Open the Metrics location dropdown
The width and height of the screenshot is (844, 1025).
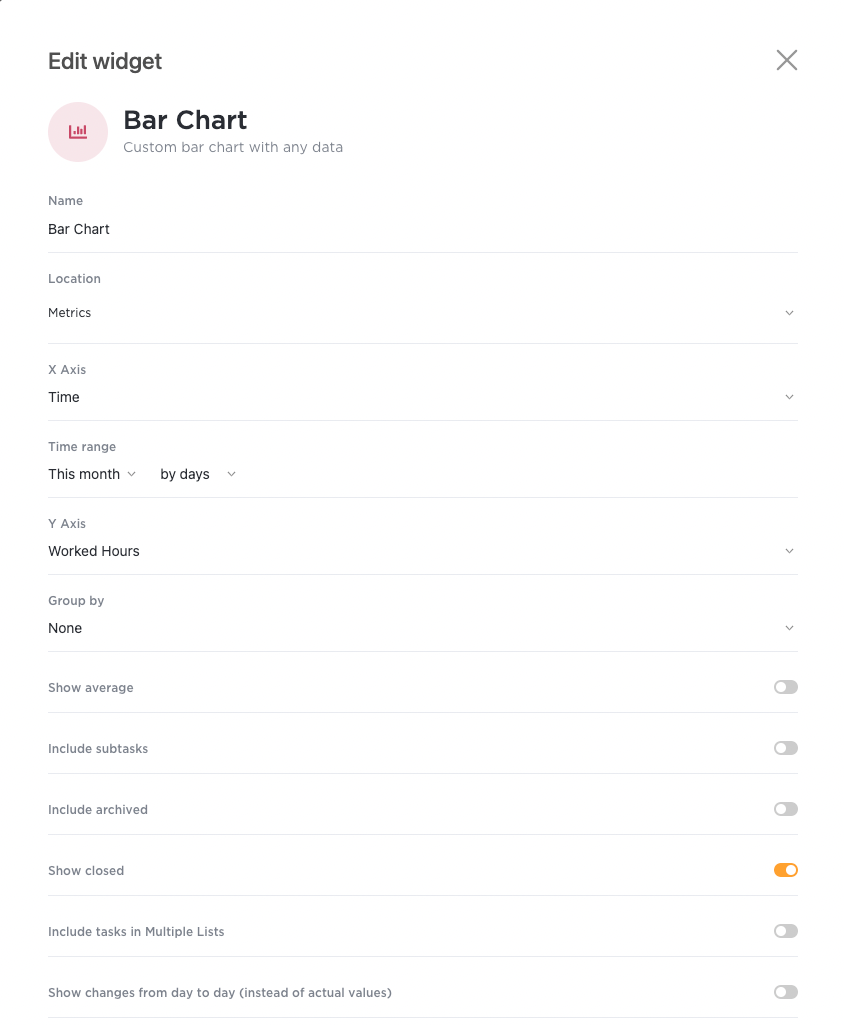[422, 313]
